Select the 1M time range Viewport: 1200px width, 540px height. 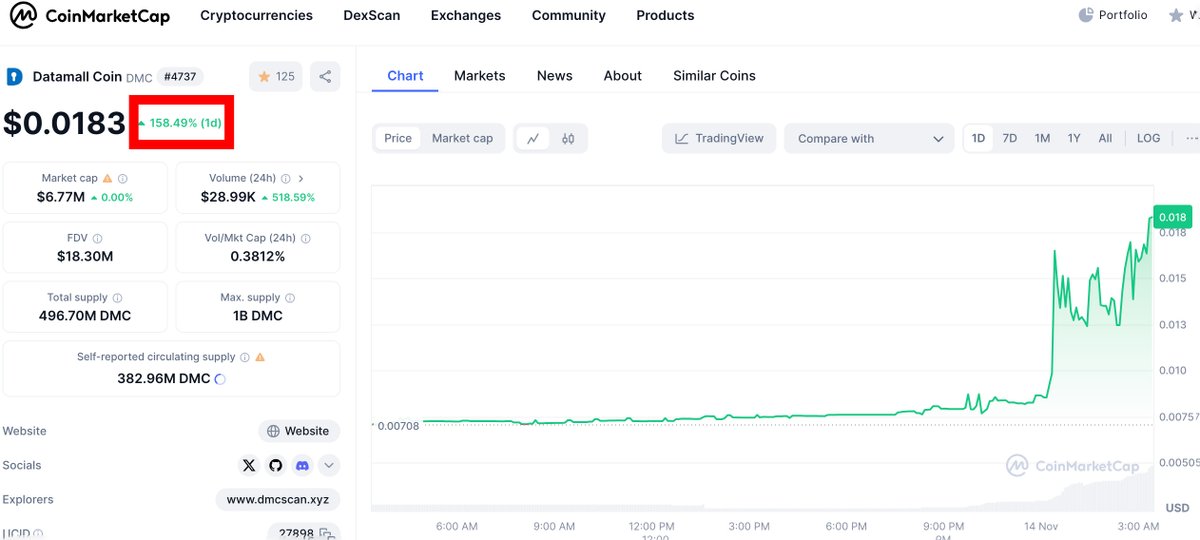pyautogui.click(x=1042, y=139)
